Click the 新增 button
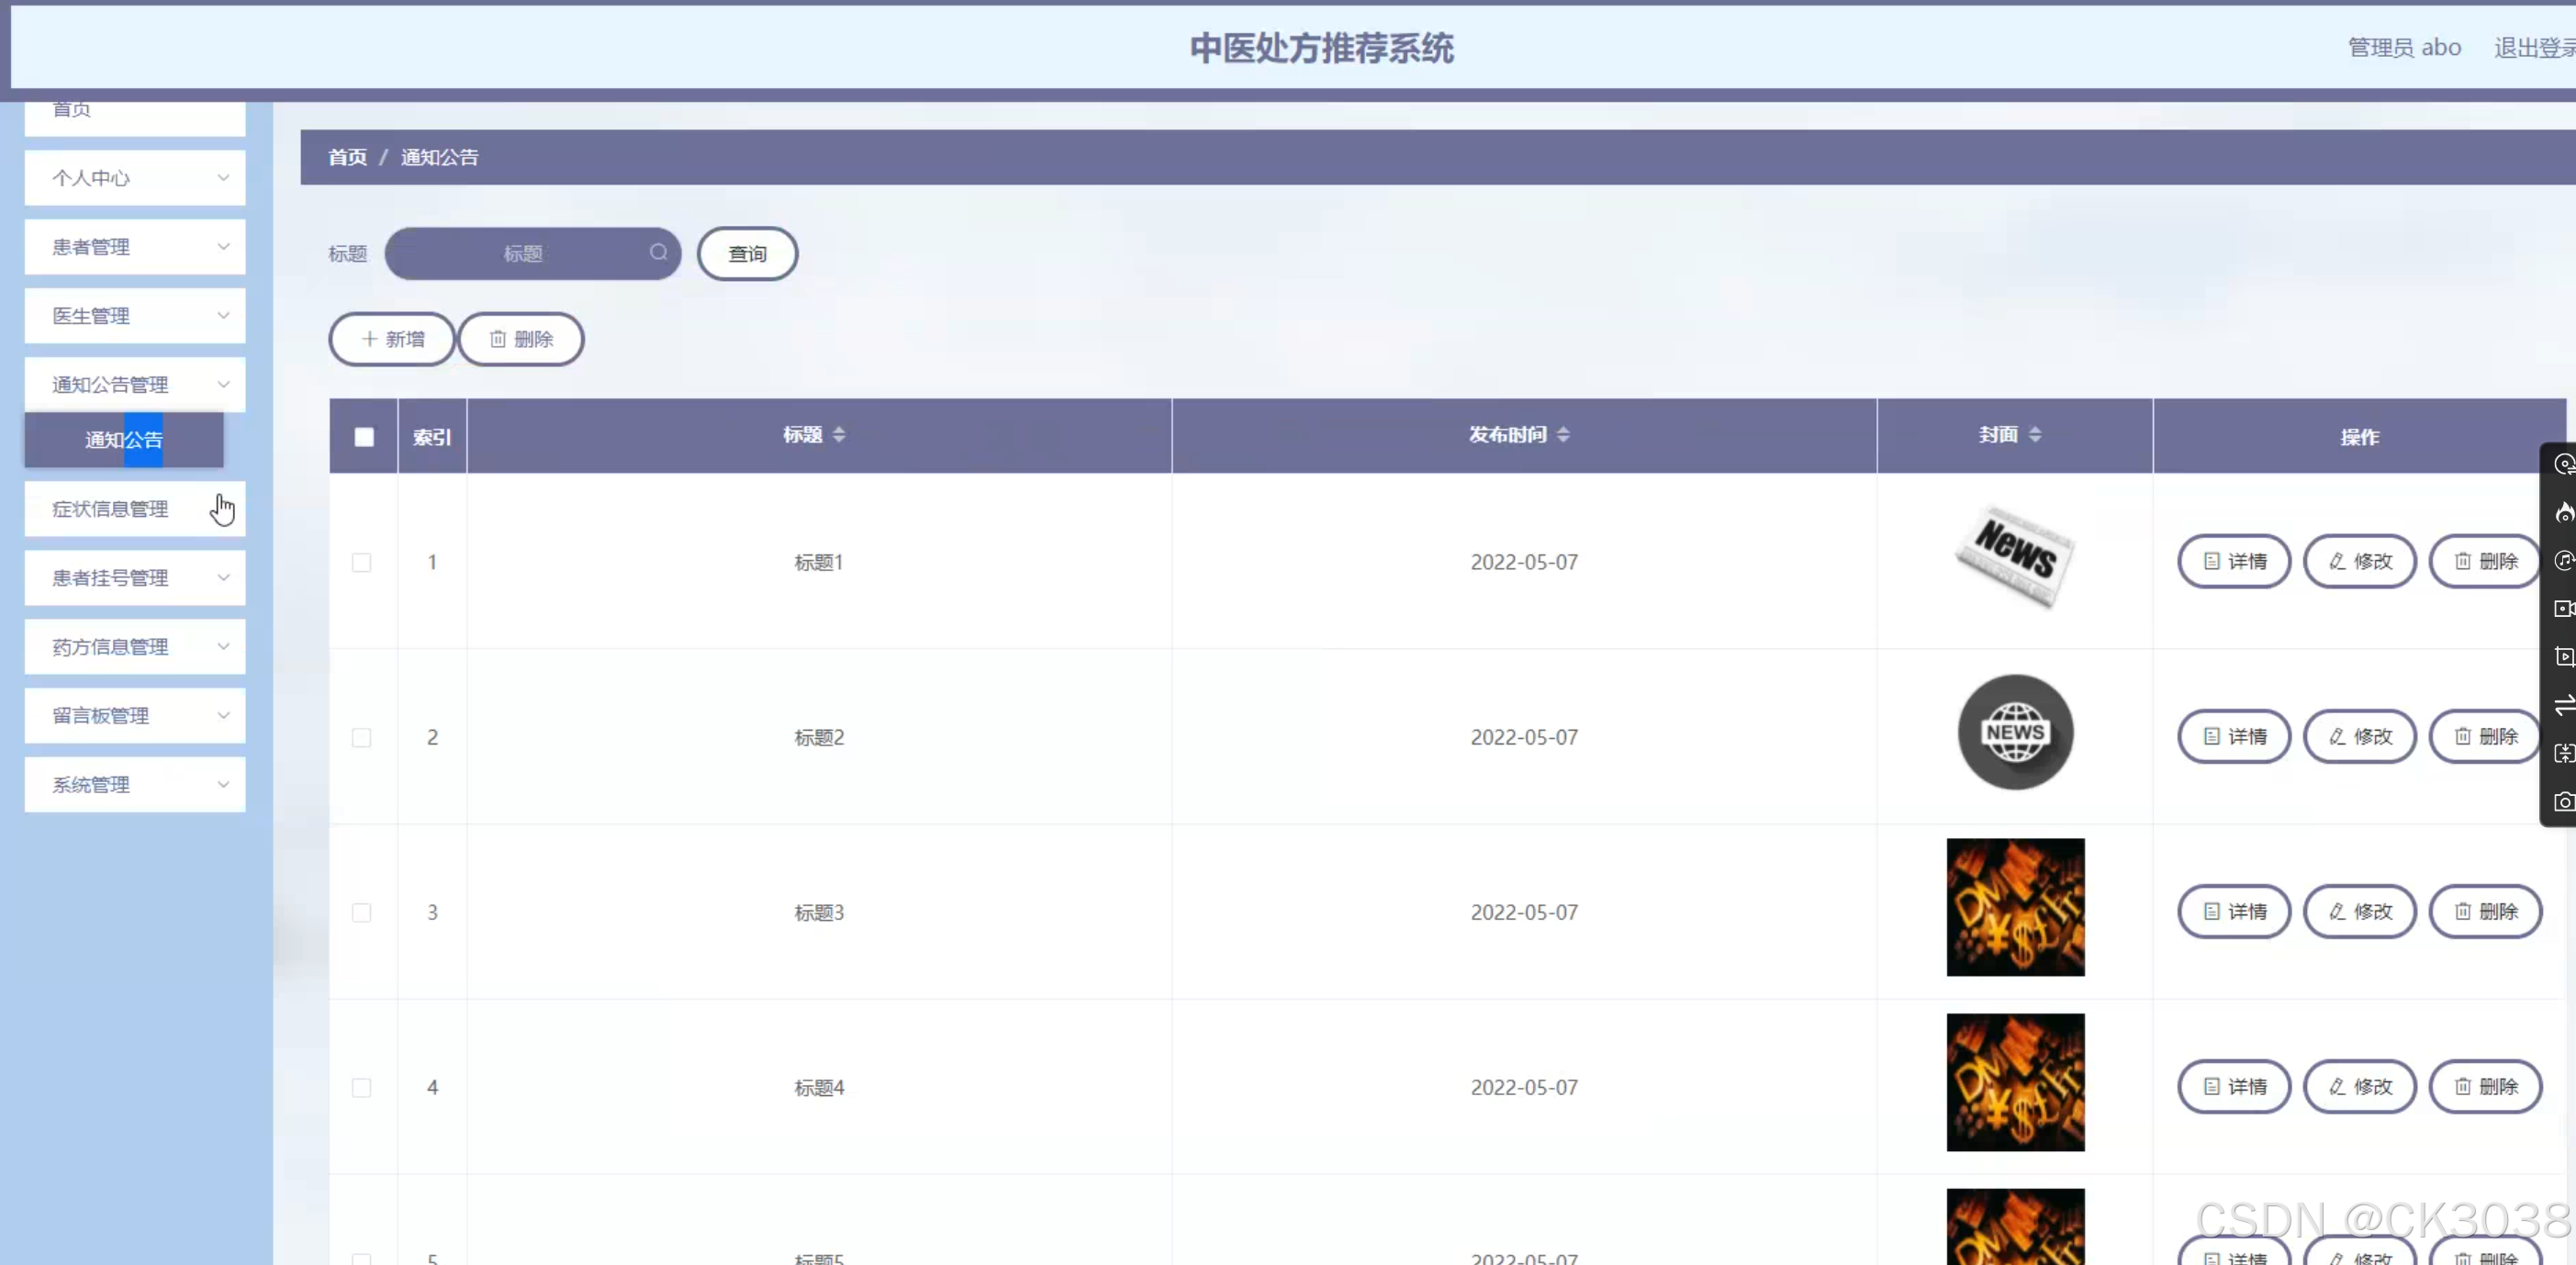 click(392, 340)
